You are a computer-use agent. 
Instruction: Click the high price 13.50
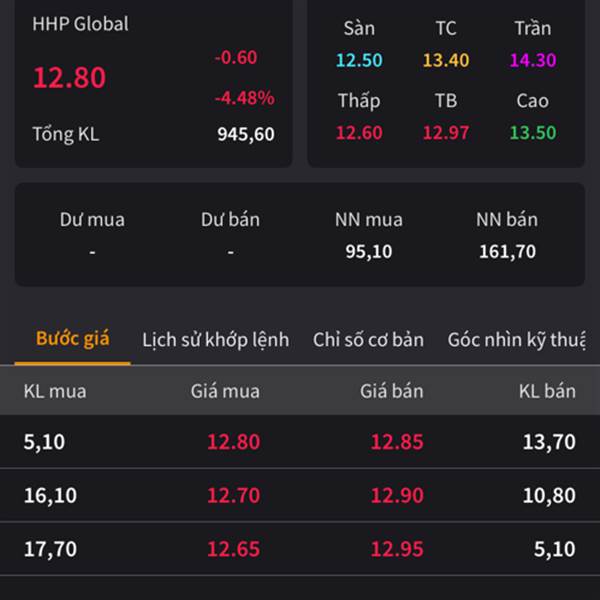[532, 133]
